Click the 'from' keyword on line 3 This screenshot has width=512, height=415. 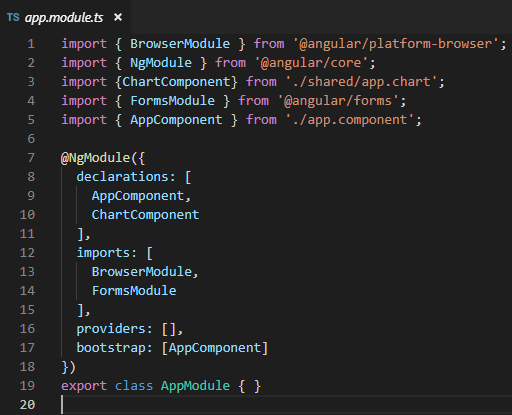[x=261, y=82]
